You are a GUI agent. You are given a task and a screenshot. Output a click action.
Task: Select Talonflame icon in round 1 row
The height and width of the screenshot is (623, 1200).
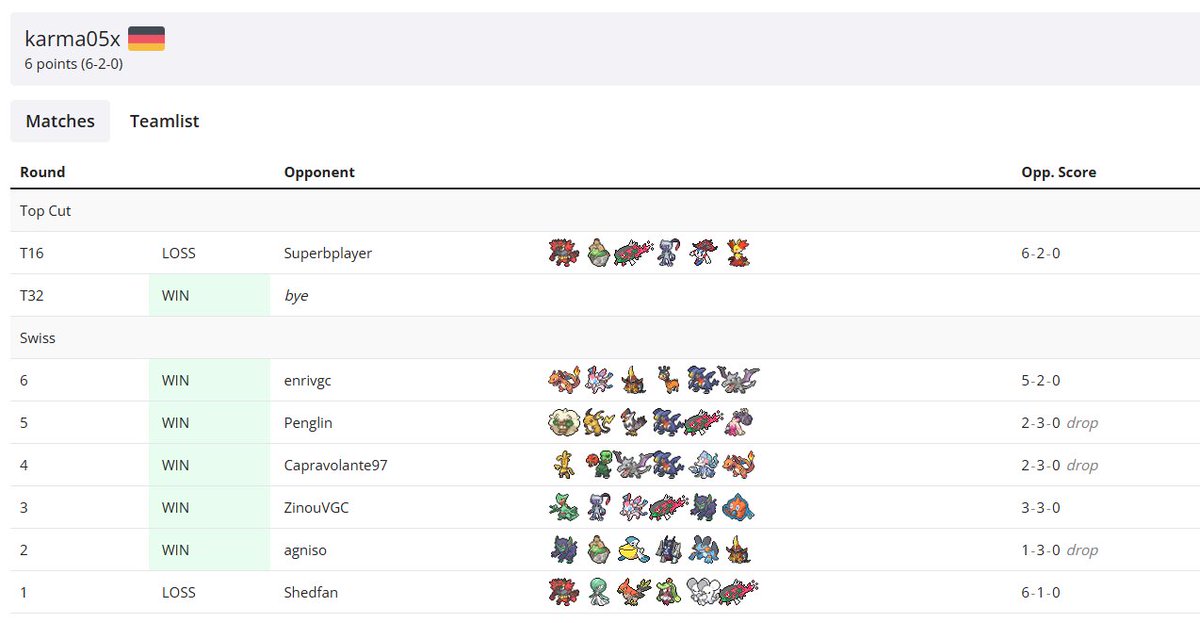633,592
